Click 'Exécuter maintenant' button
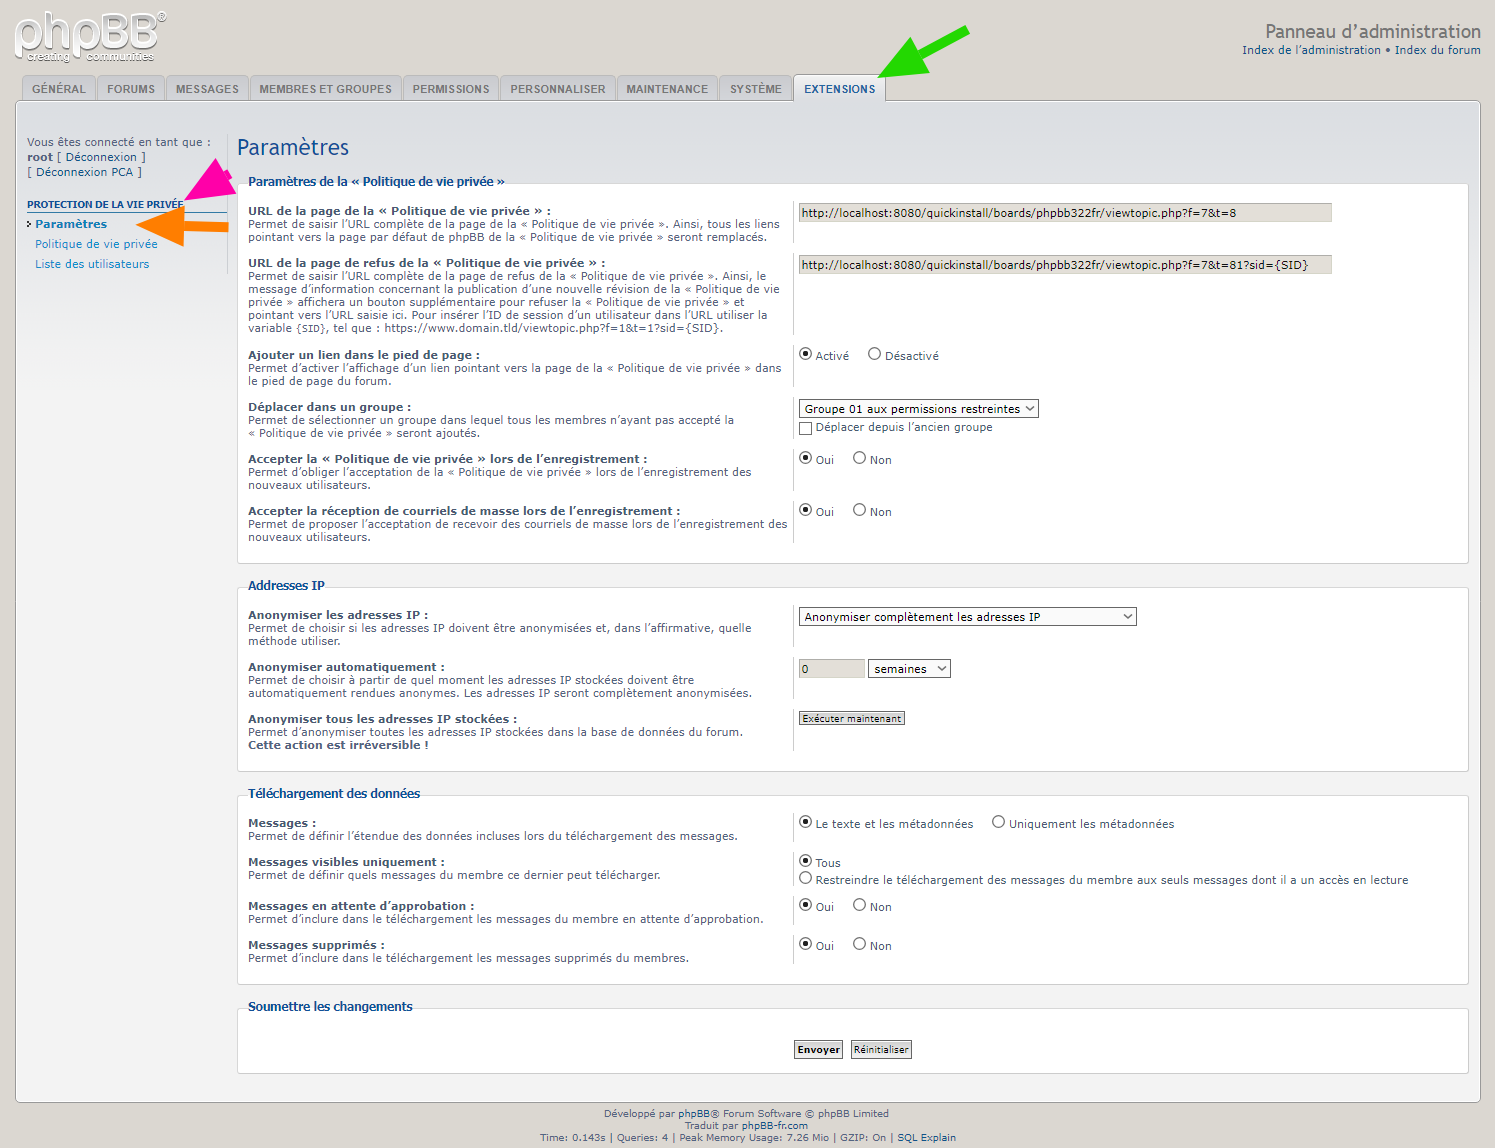Image resolution: width=1495 pixels, height=1148 pixels. [852, 719]
